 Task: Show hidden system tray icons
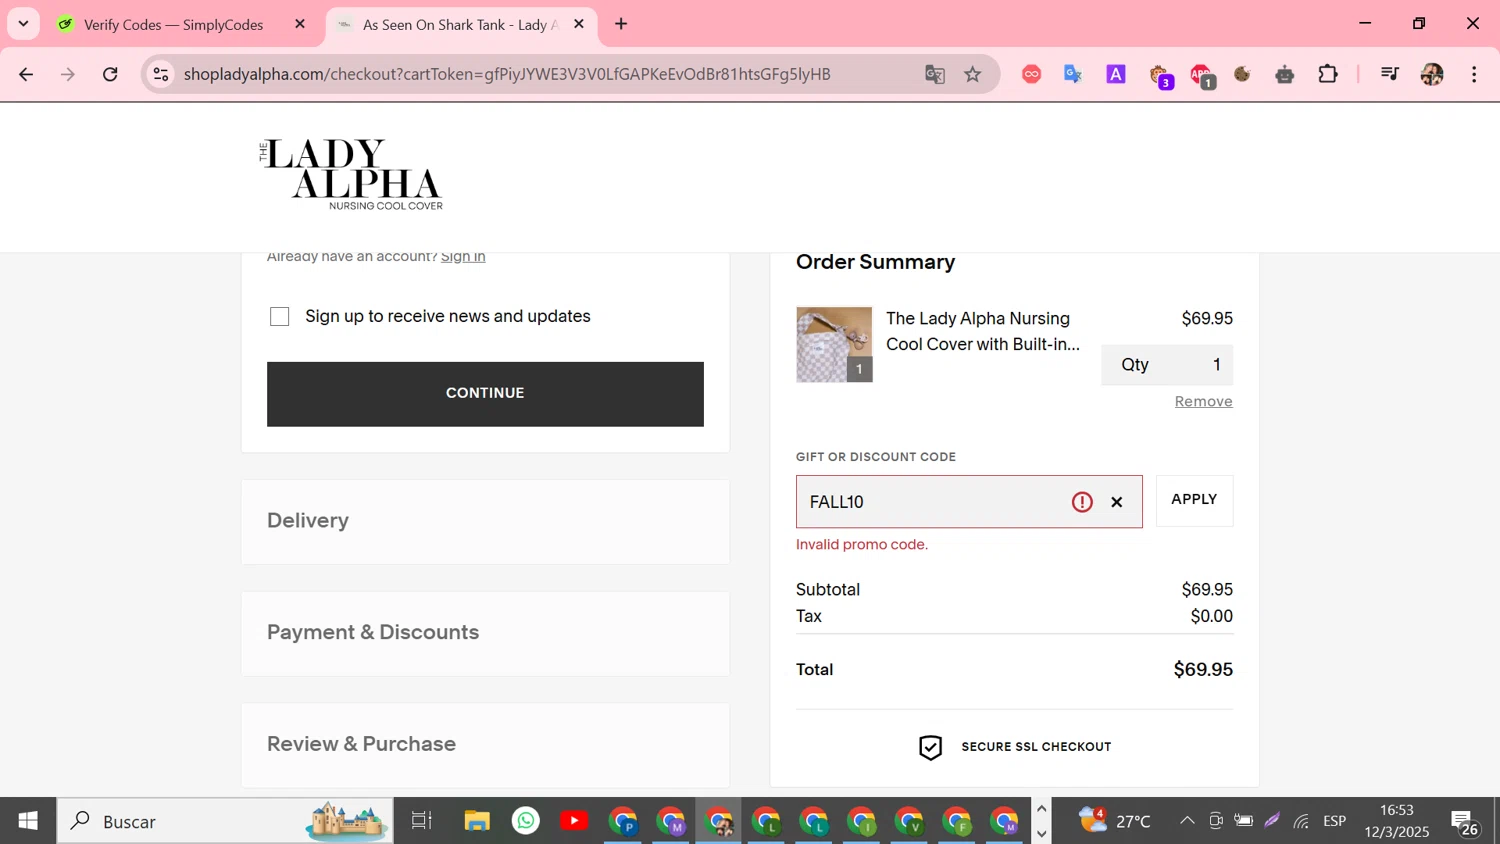click(1187, 821)
